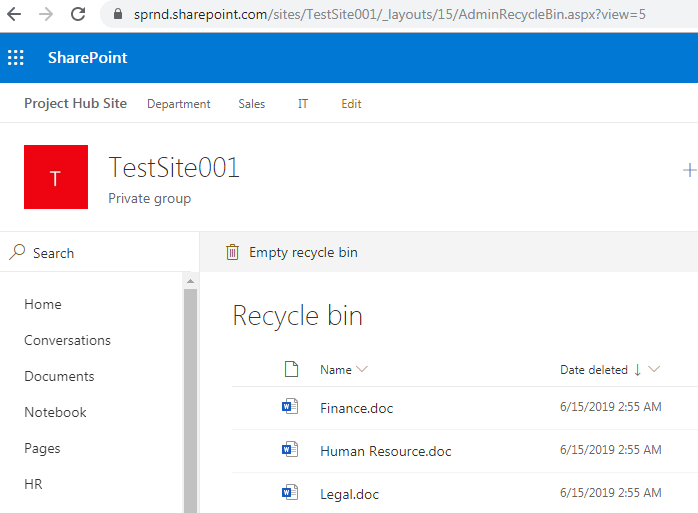This screenshot has width=698, height=513.
Task: Click the Word icon beside Finance.doc
Action: (x=290, y=406)
